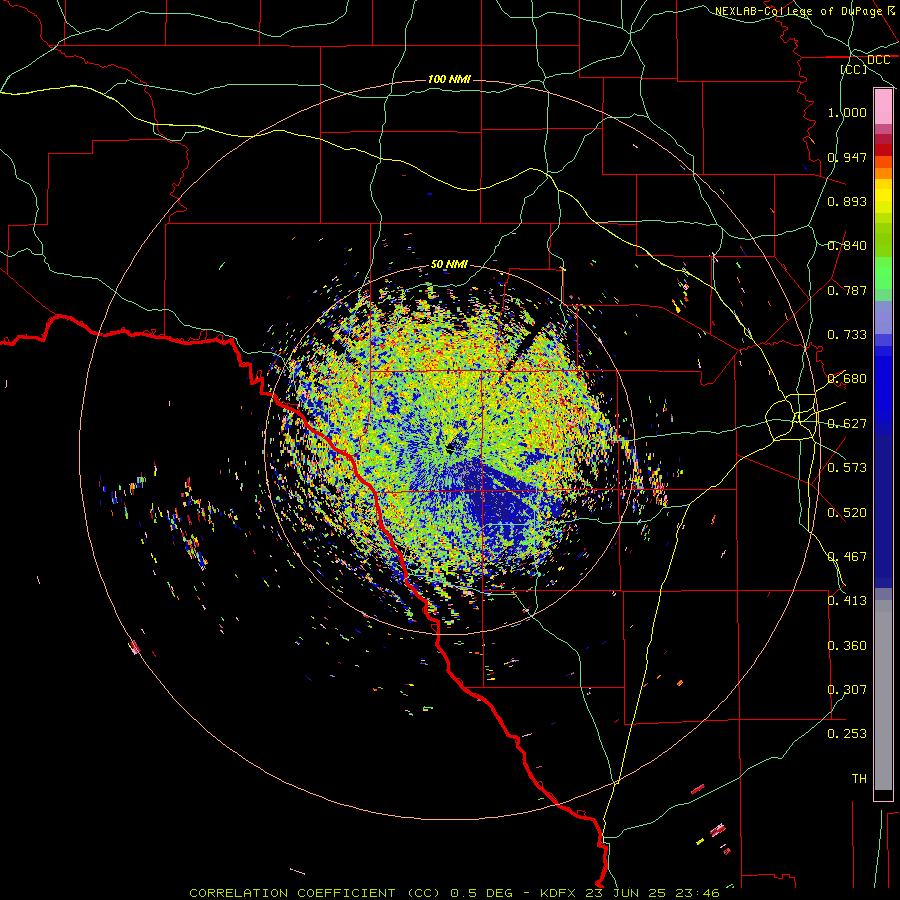Select the 1.000 legend value
900x900 pixels.
pos(847,112)
